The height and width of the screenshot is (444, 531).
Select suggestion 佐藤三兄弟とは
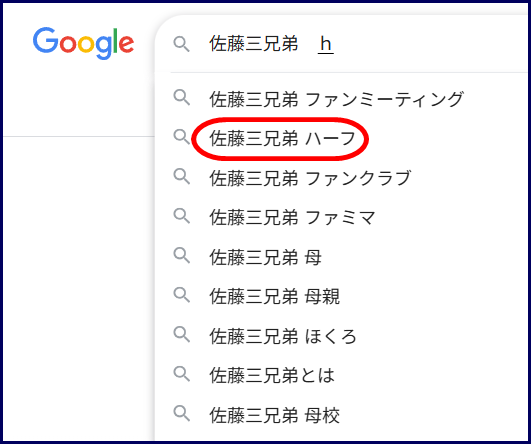click(x=272, y=376)
